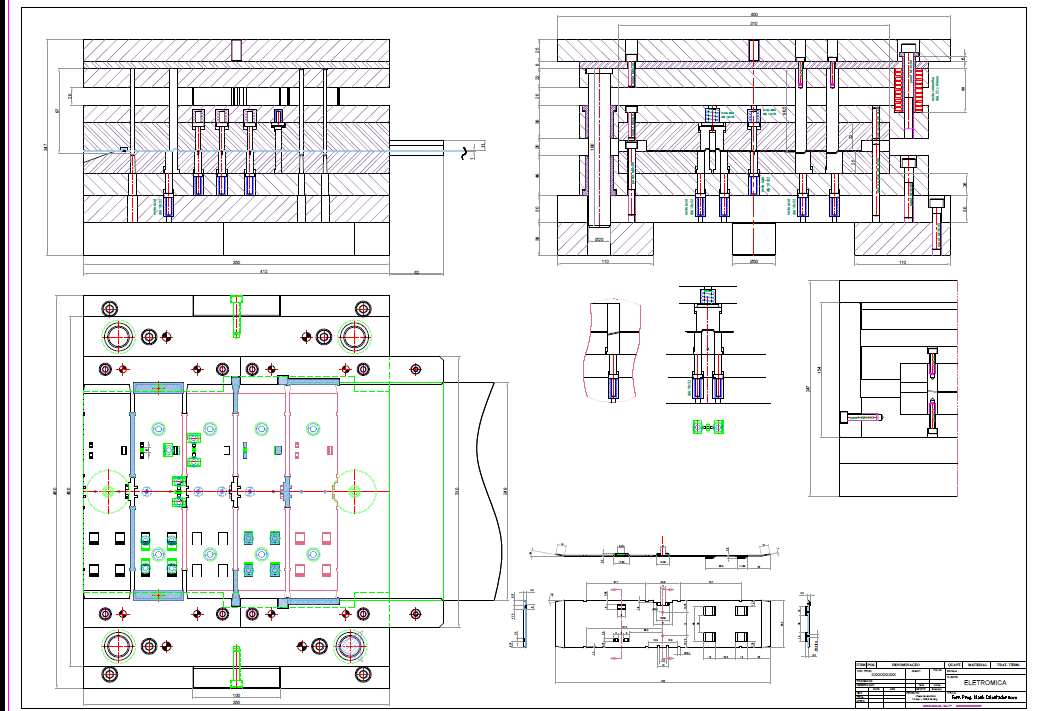Click the large green dashed circle at left of strip

[107, 490]
